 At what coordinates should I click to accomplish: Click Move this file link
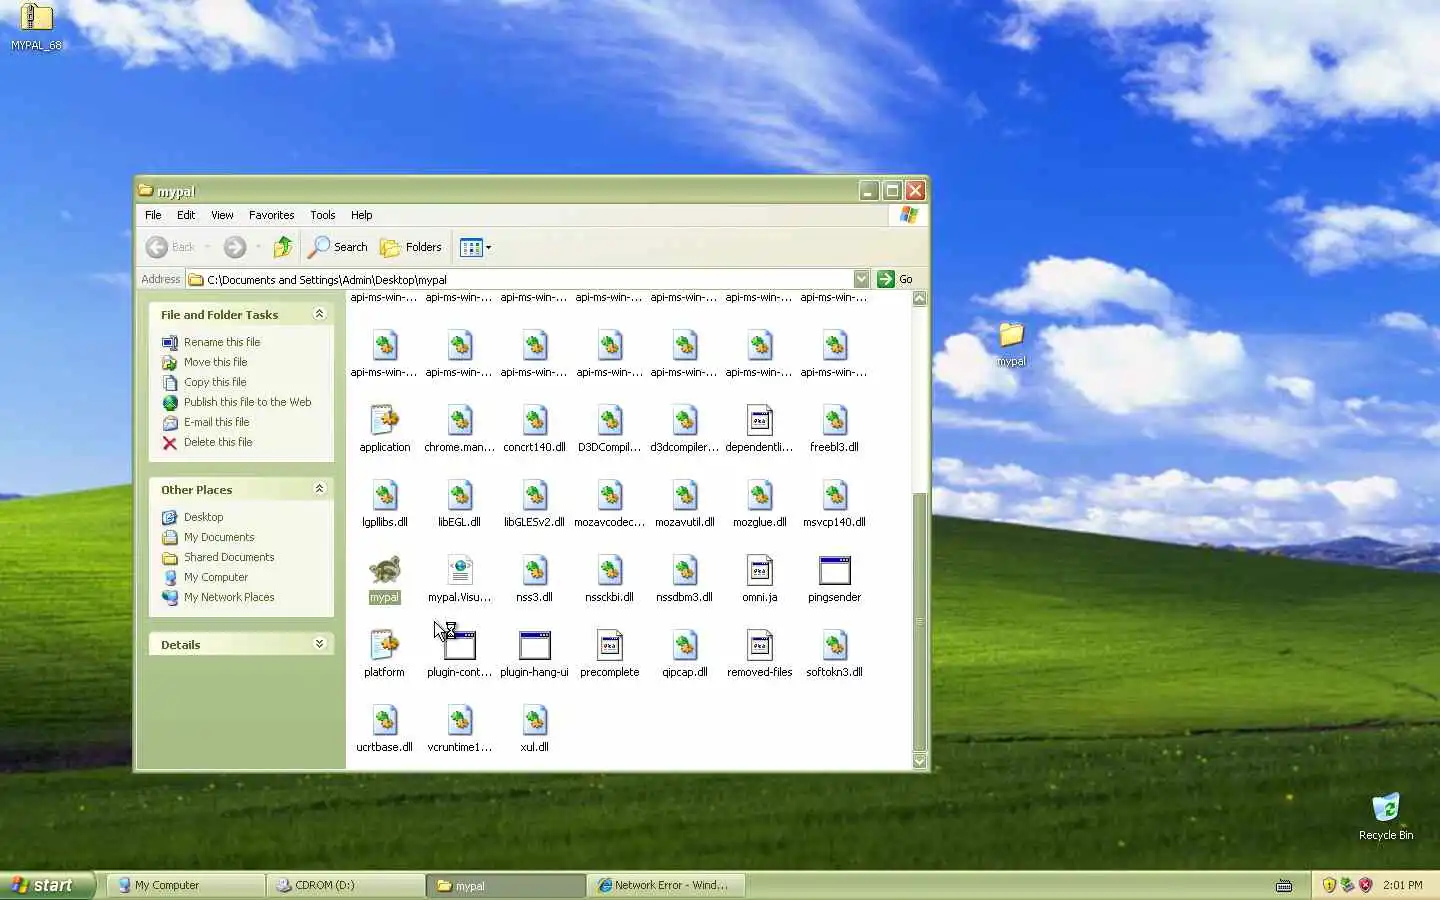point(215,362)
